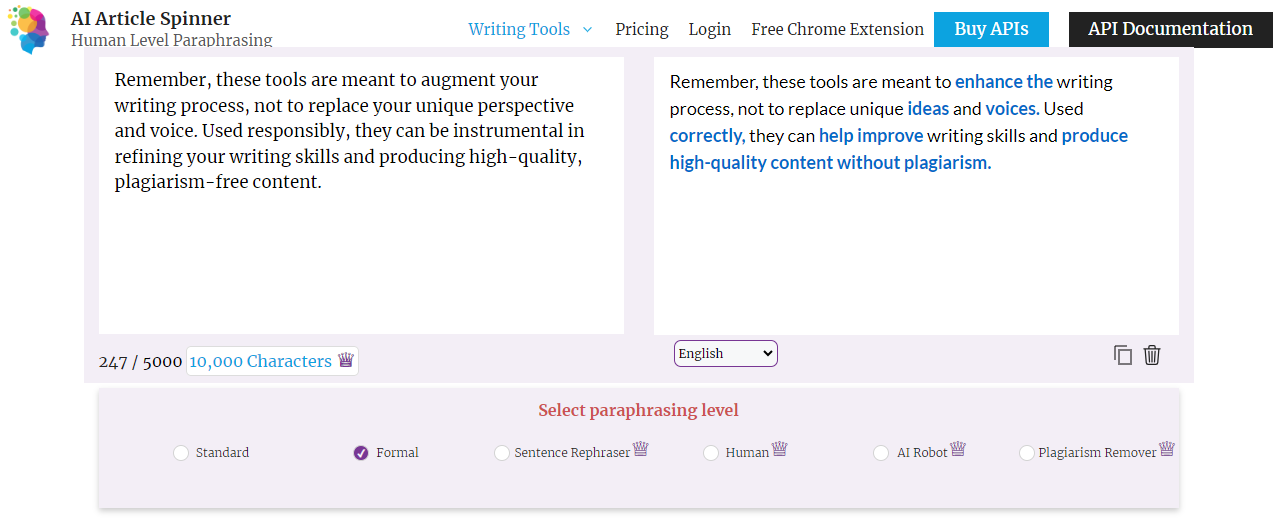Open the API Documentation button

pos(1170,29)
